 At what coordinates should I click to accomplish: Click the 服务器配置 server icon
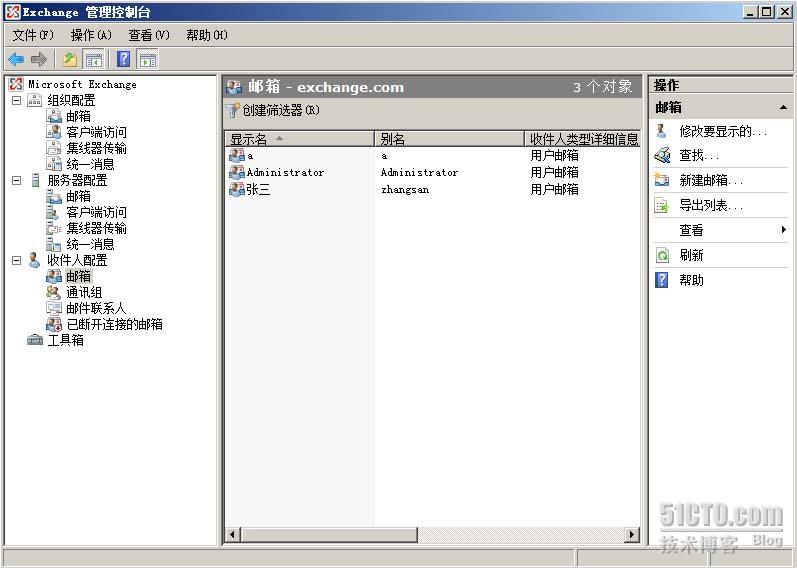coord(35,180)
